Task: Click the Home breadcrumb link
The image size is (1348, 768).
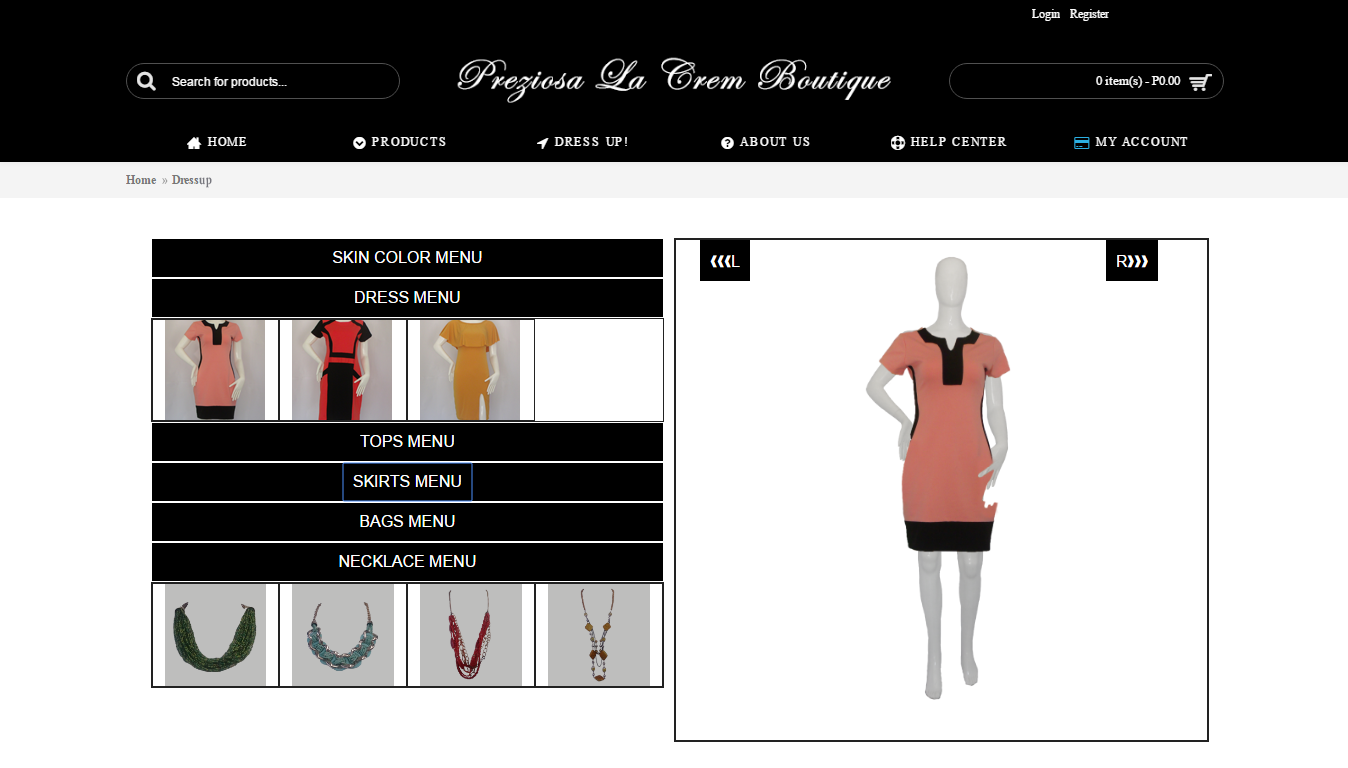Action: coord(141,180)
